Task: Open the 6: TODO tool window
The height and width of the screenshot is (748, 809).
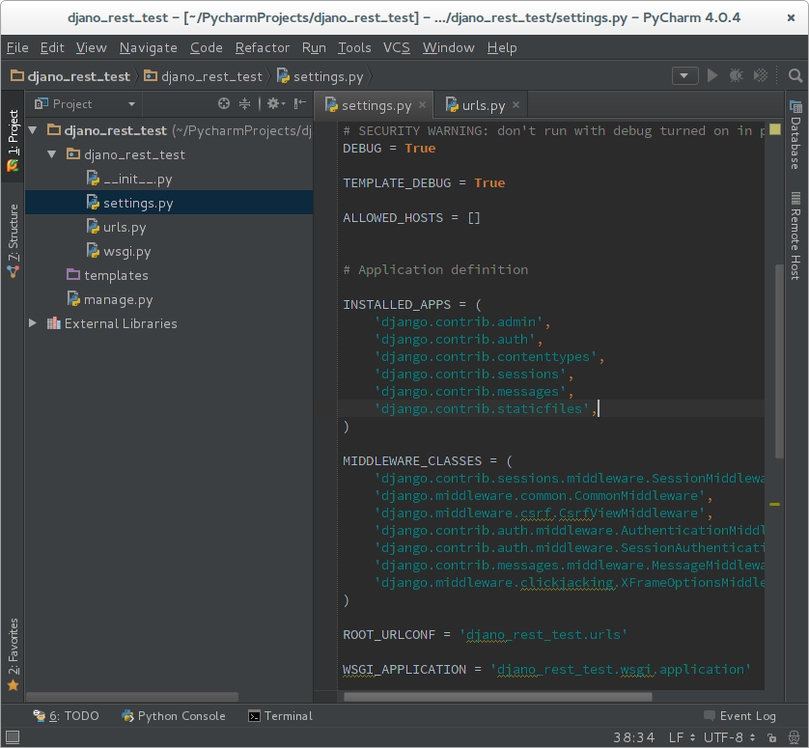Action: [x=66, y=716]
